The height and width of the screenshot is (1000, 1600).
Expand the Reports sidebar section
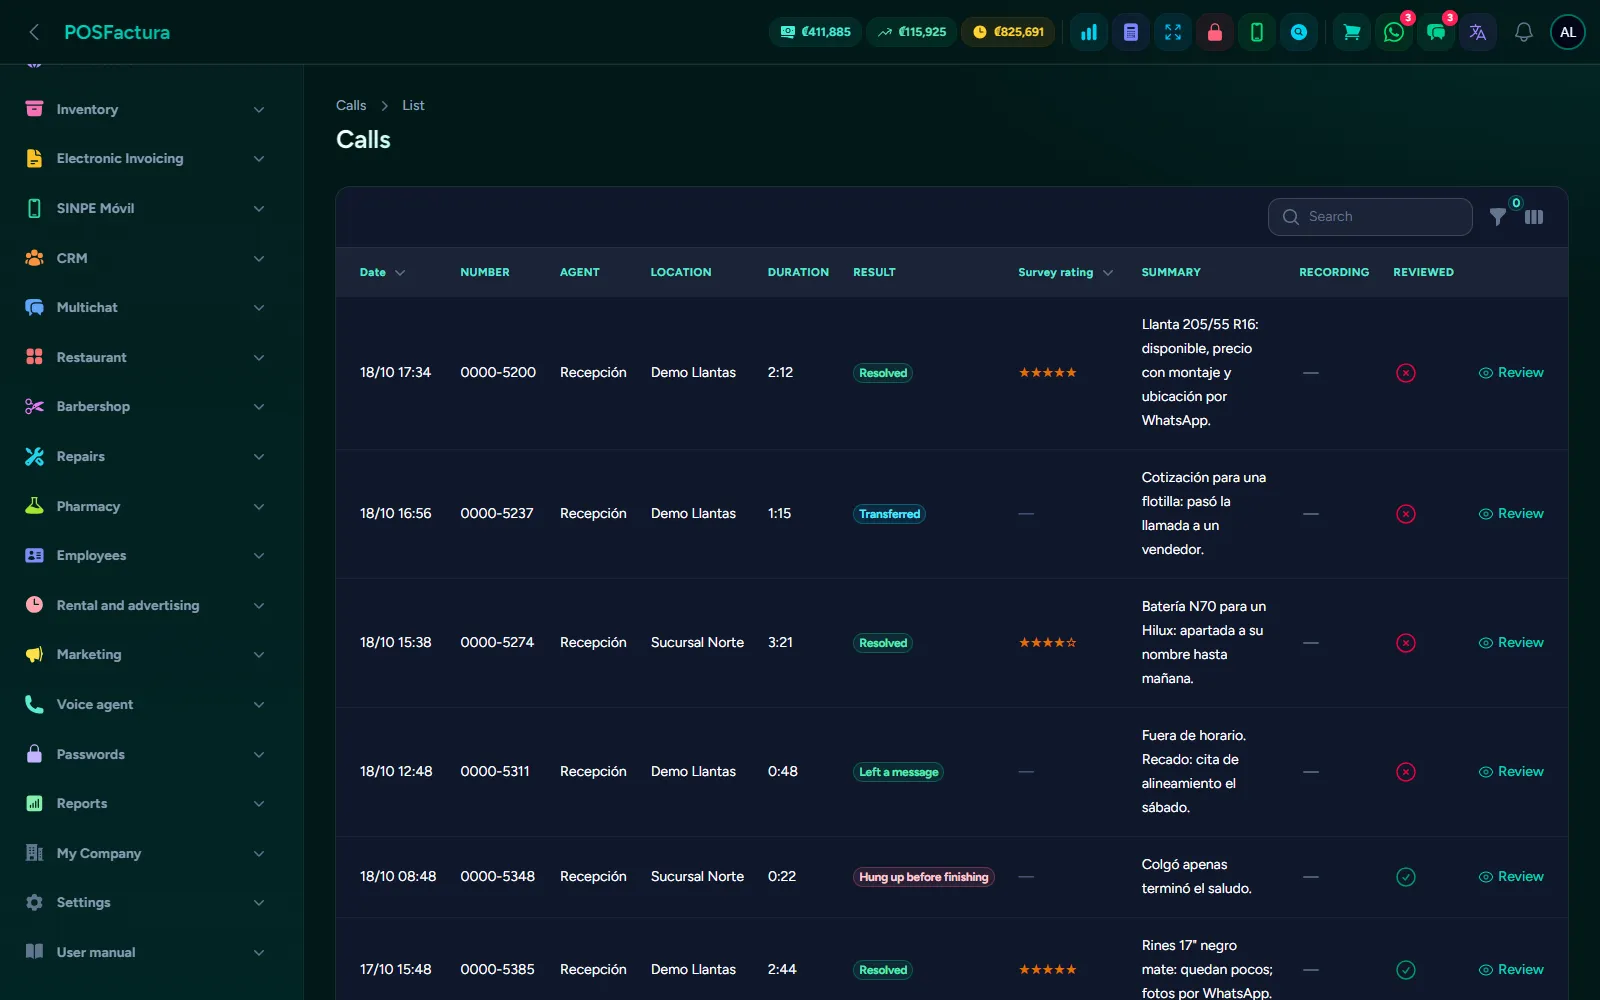pos(146,804)
